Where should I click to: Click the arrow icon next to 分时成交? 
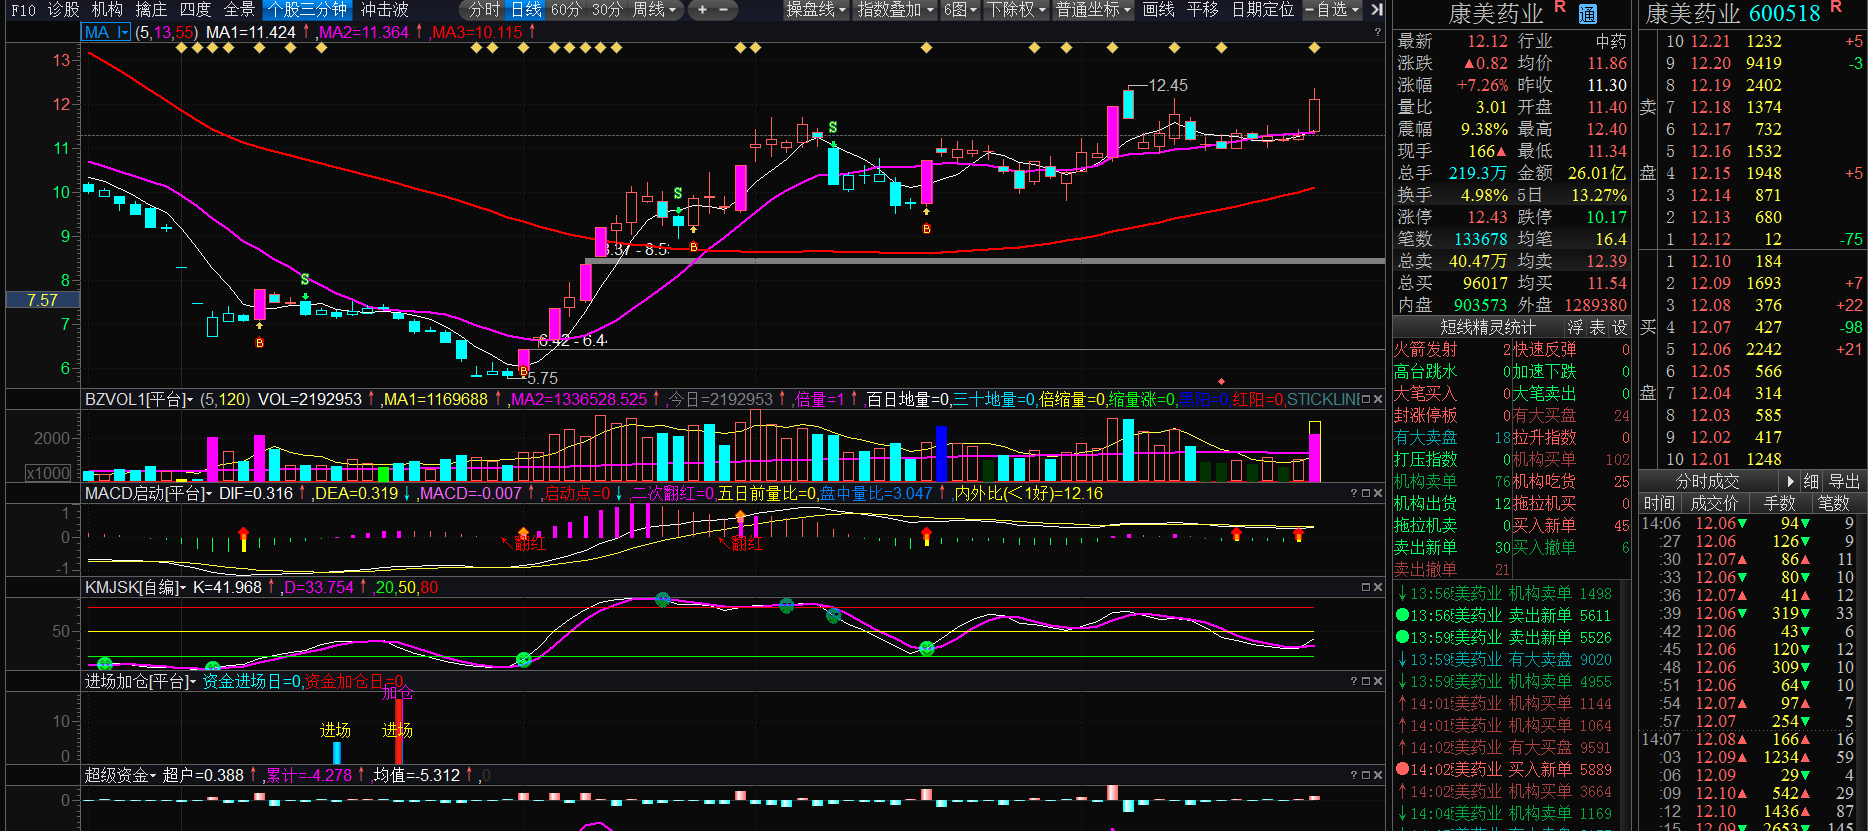(1788, 481)
